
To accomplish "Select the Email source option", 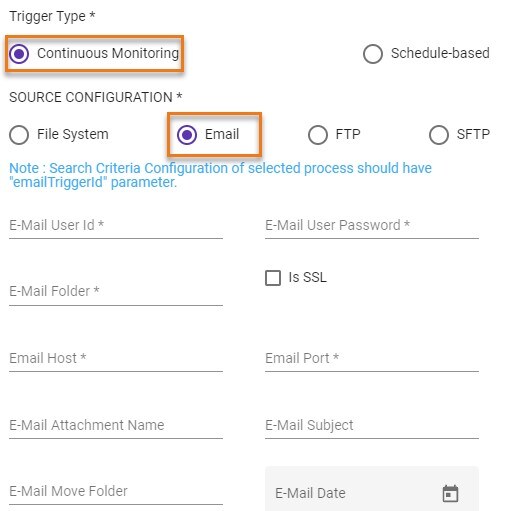I will pos(187,135).
